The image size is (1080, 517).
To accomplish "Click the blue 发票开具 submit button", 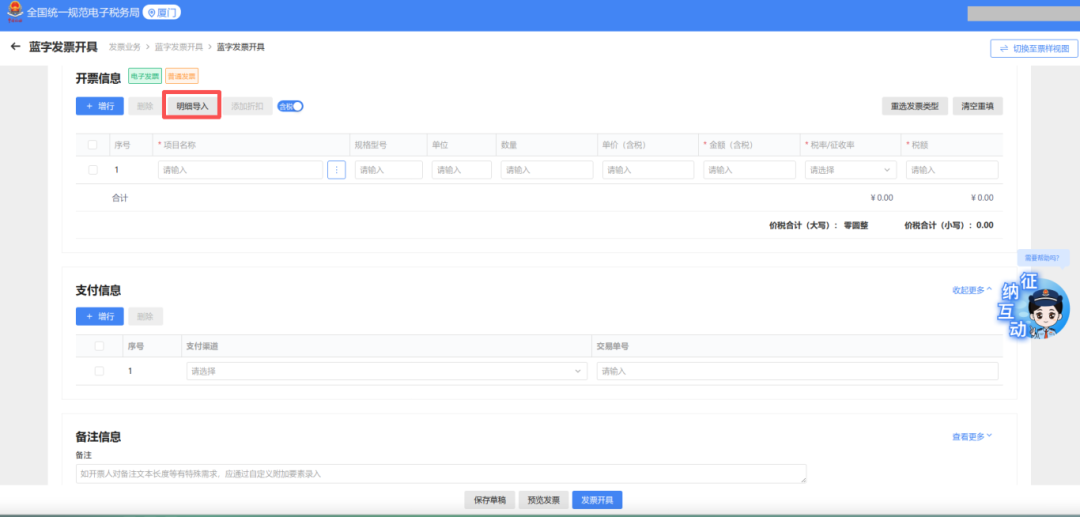I will 597,500.
